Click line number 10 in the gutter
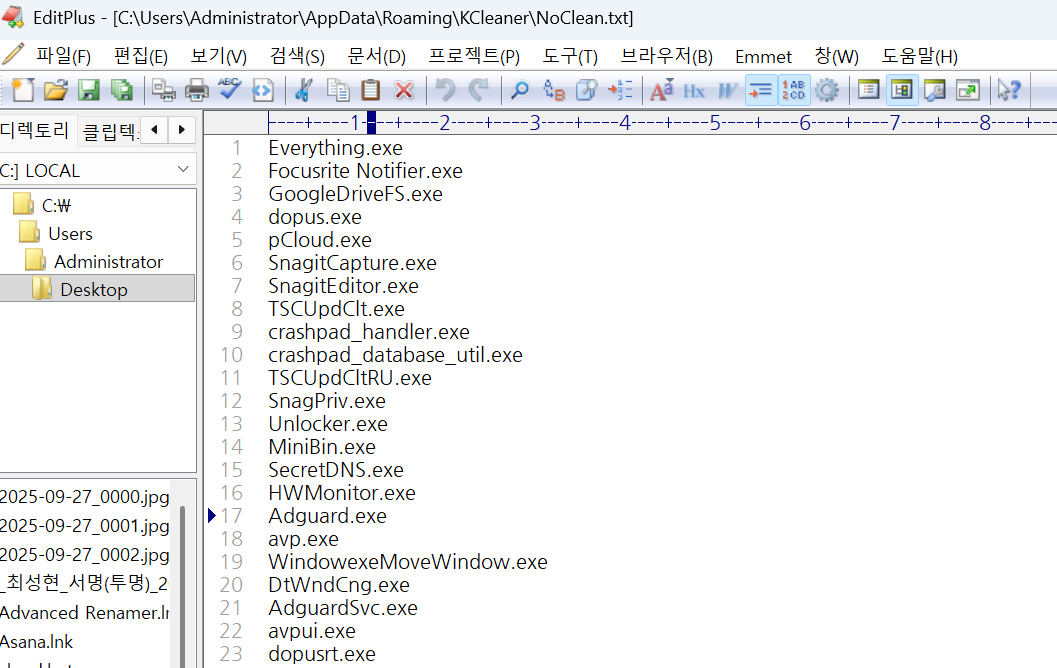The width and height of the screenshot is (1057, 668). (231, 355)
